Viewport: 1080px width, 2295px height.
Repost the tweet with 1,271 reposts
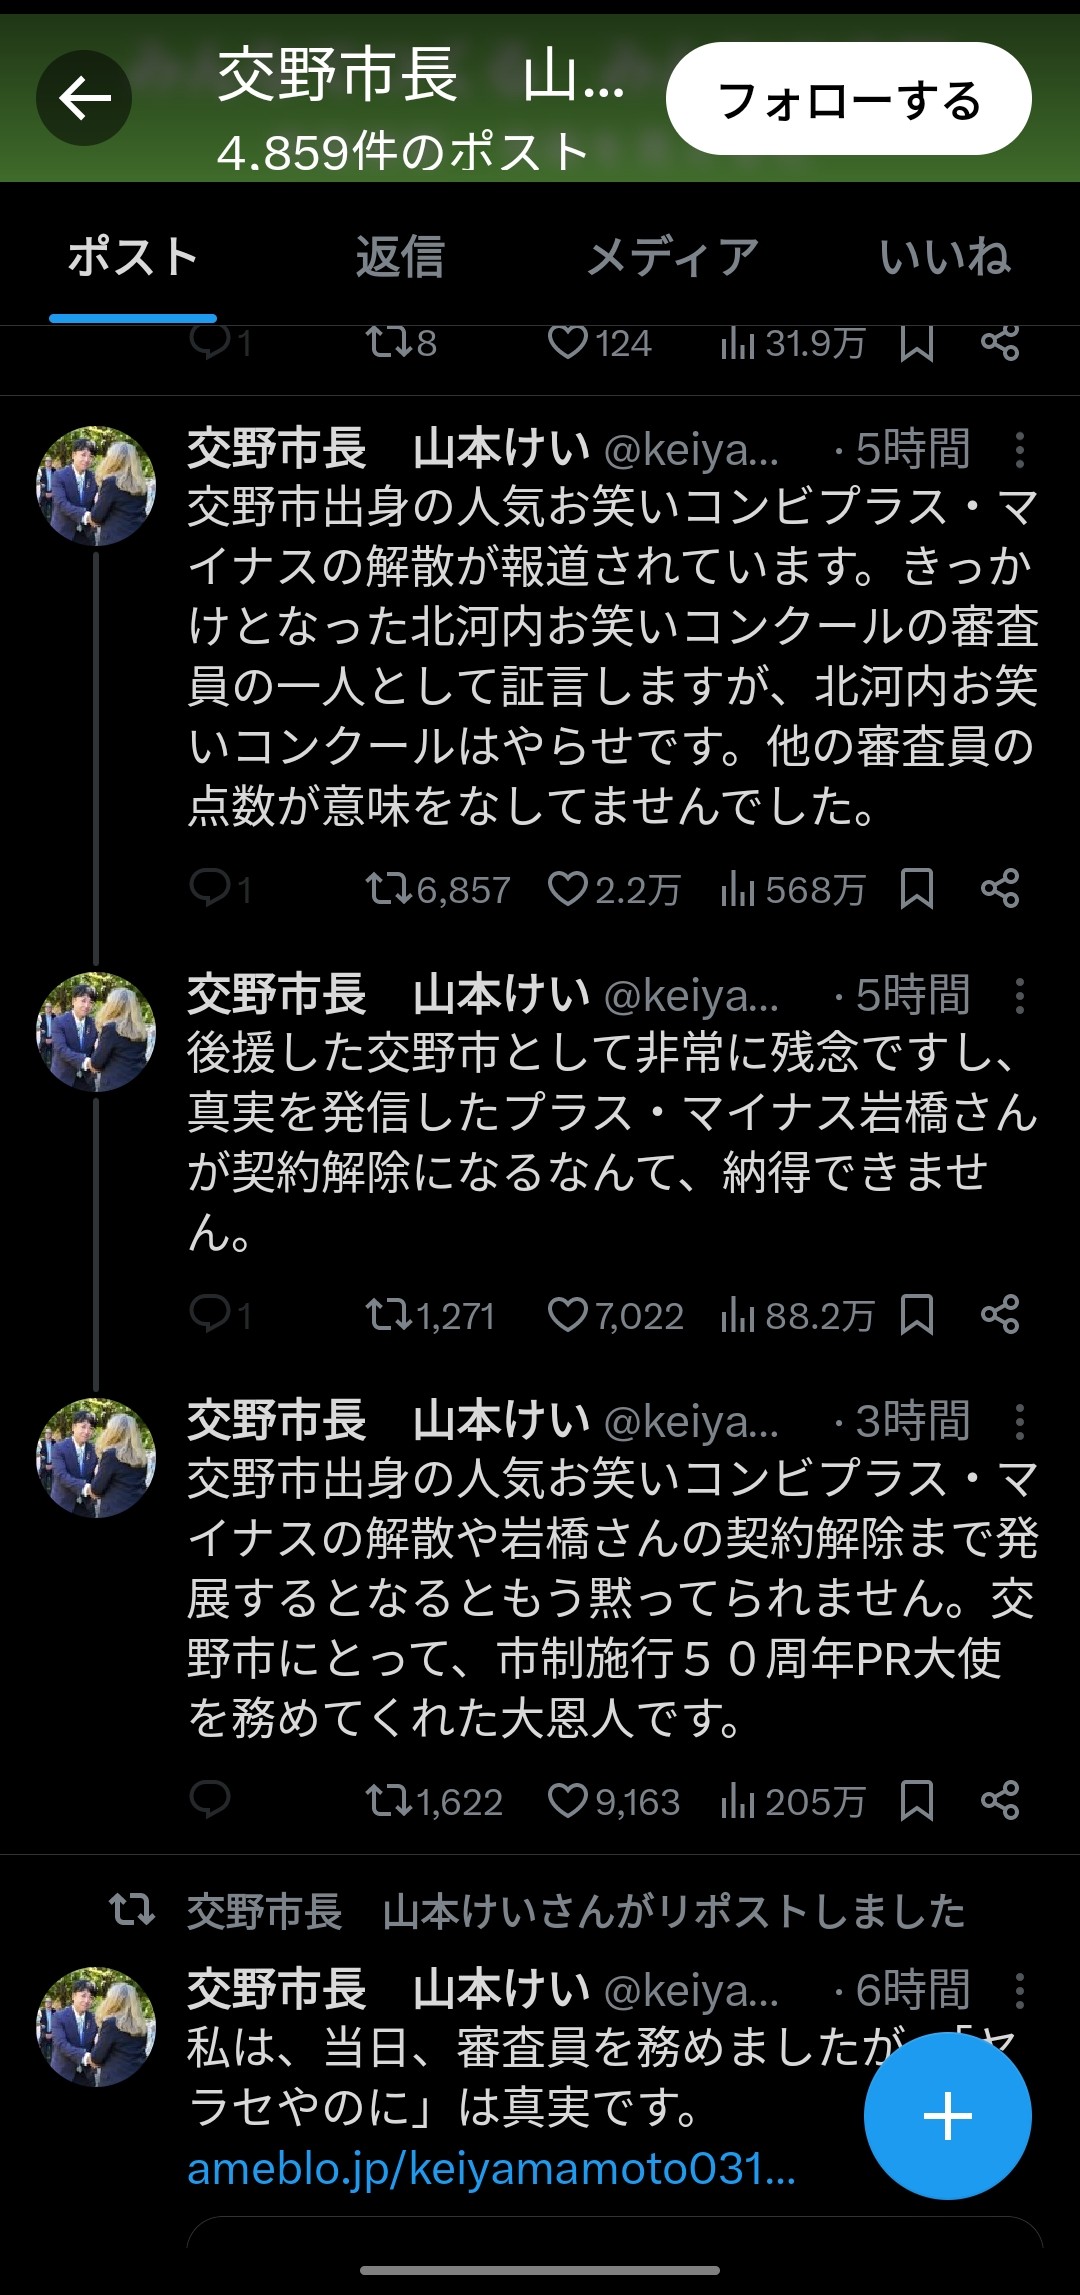pos(386,1314)
